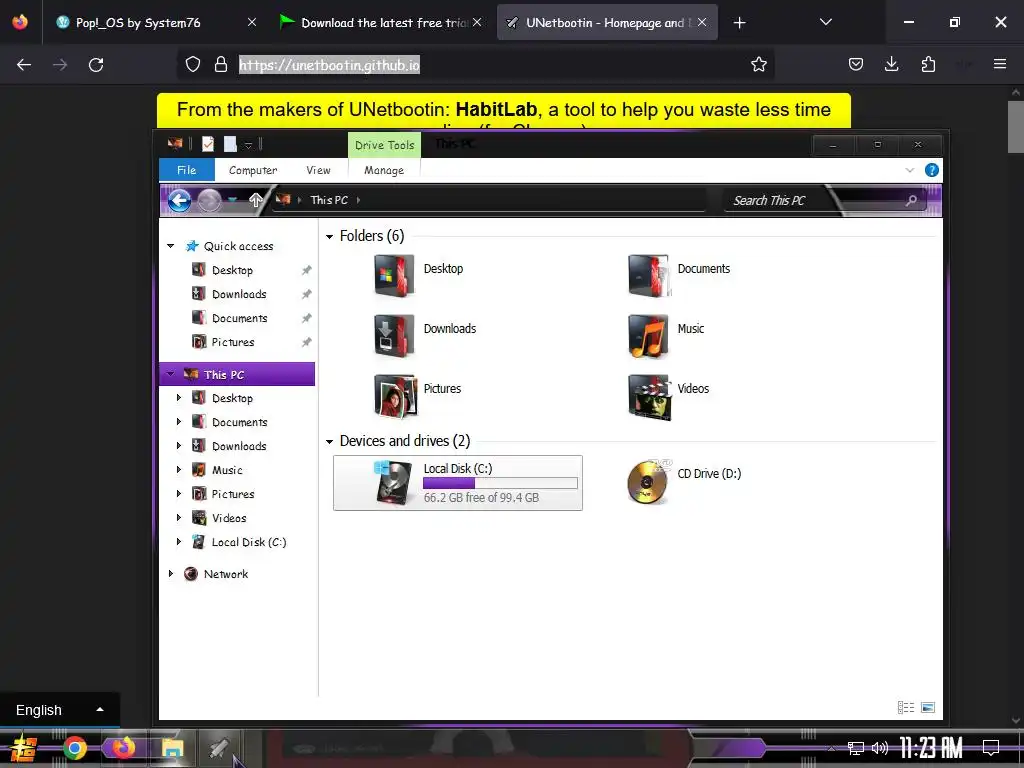Click the site lock icon in address bar

221,64
